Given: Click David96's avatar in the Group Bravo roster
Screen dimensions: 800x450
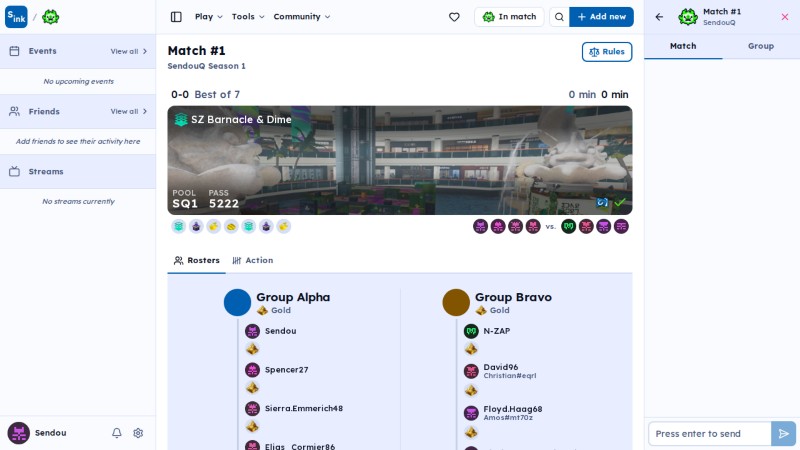Looking at the screenshot, I should click(x=471, y=371).
